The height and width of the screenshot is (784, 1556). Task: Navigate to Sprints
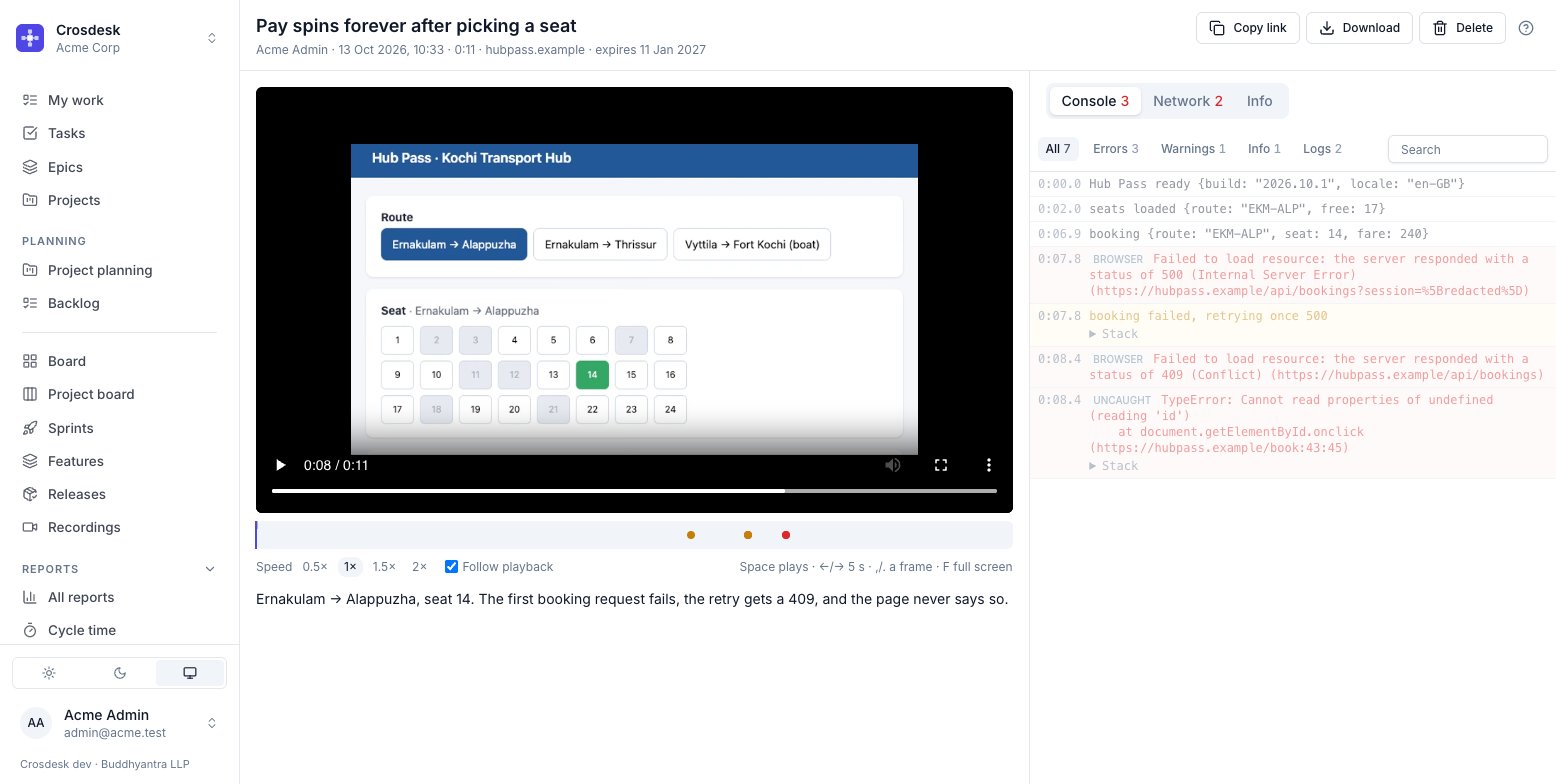tap(120, 428)
